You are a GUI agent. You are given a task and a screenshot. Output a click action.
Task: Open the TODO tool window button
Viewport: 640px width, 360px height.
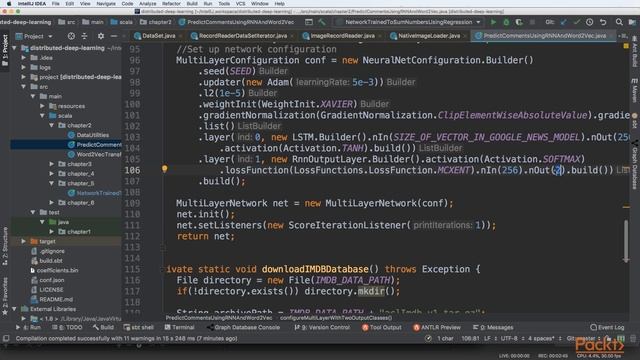coord(67,327)
